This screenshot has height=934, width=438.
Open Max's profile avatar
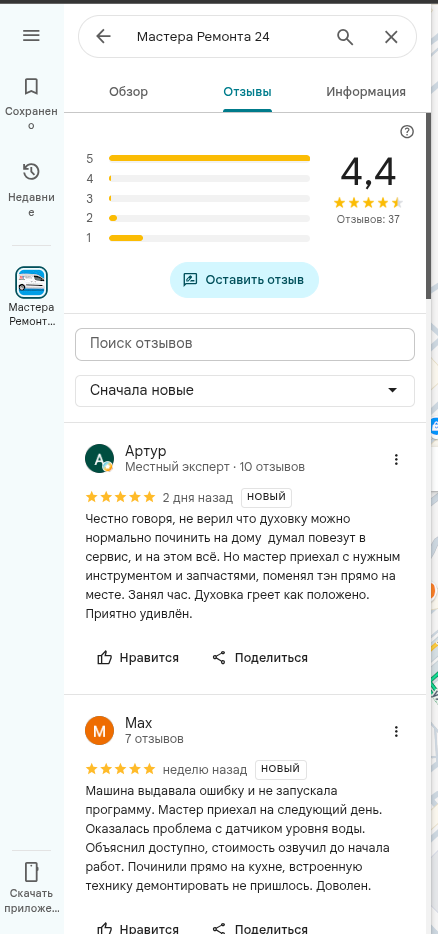pos(100,730)
